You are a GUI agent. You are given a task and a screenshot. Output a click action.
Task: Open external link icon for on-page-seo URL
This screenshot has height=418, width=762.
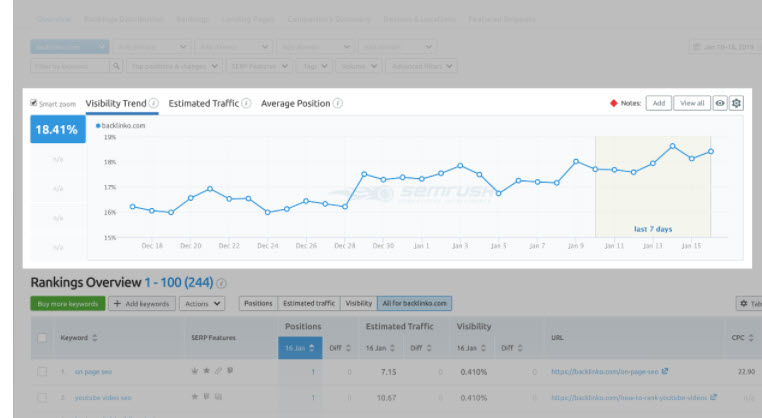pos(665,371)
